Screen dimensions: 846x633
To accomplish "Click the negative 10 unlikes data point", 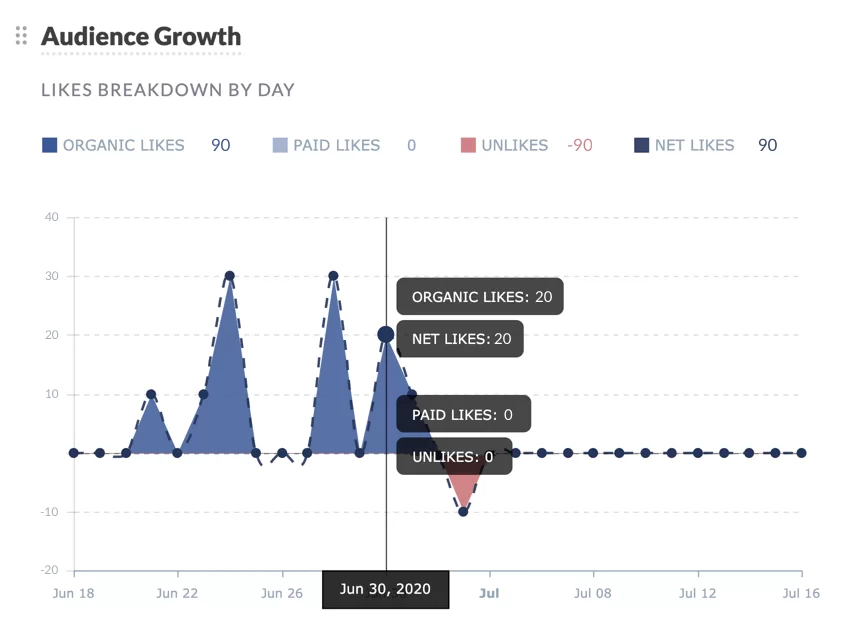I will click(463, 512).
